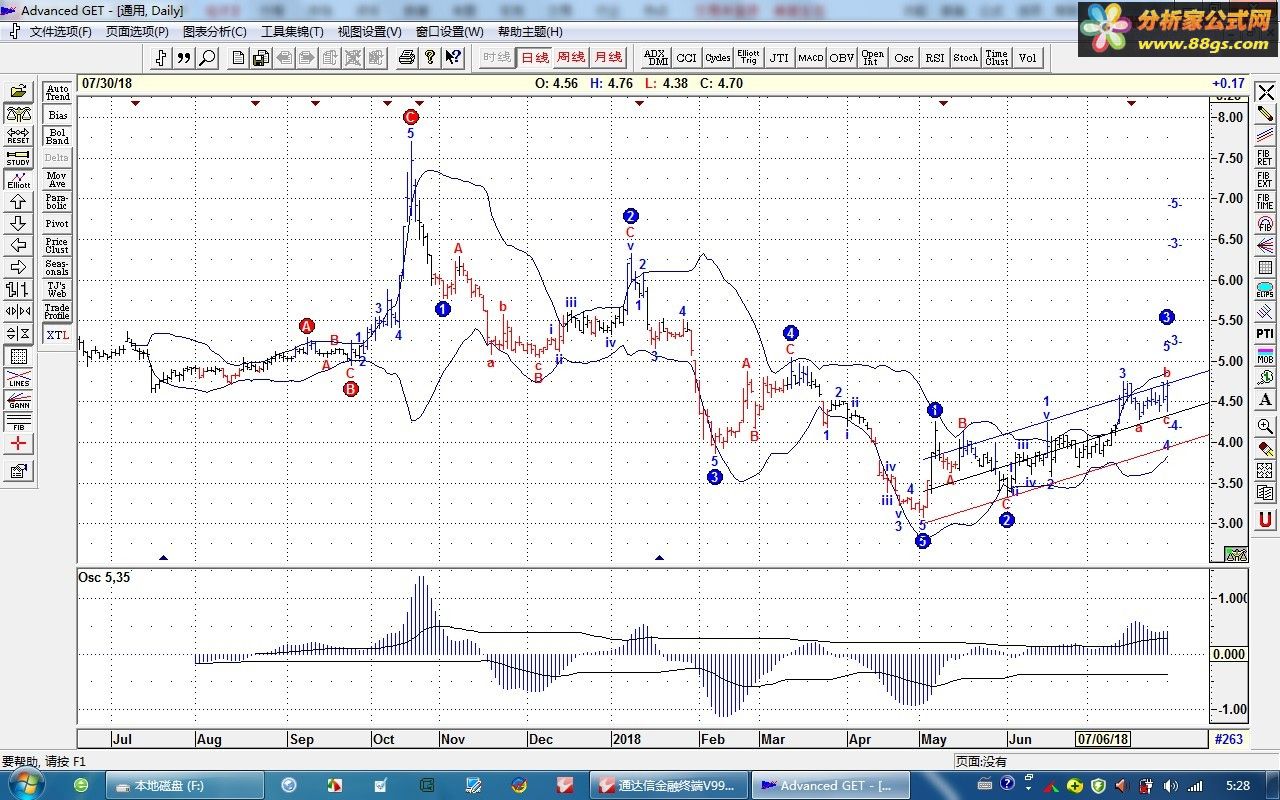Viewport: 1280px width, 800px height.
Task: Select the LINES drawing tool
Action: [18, 377]
